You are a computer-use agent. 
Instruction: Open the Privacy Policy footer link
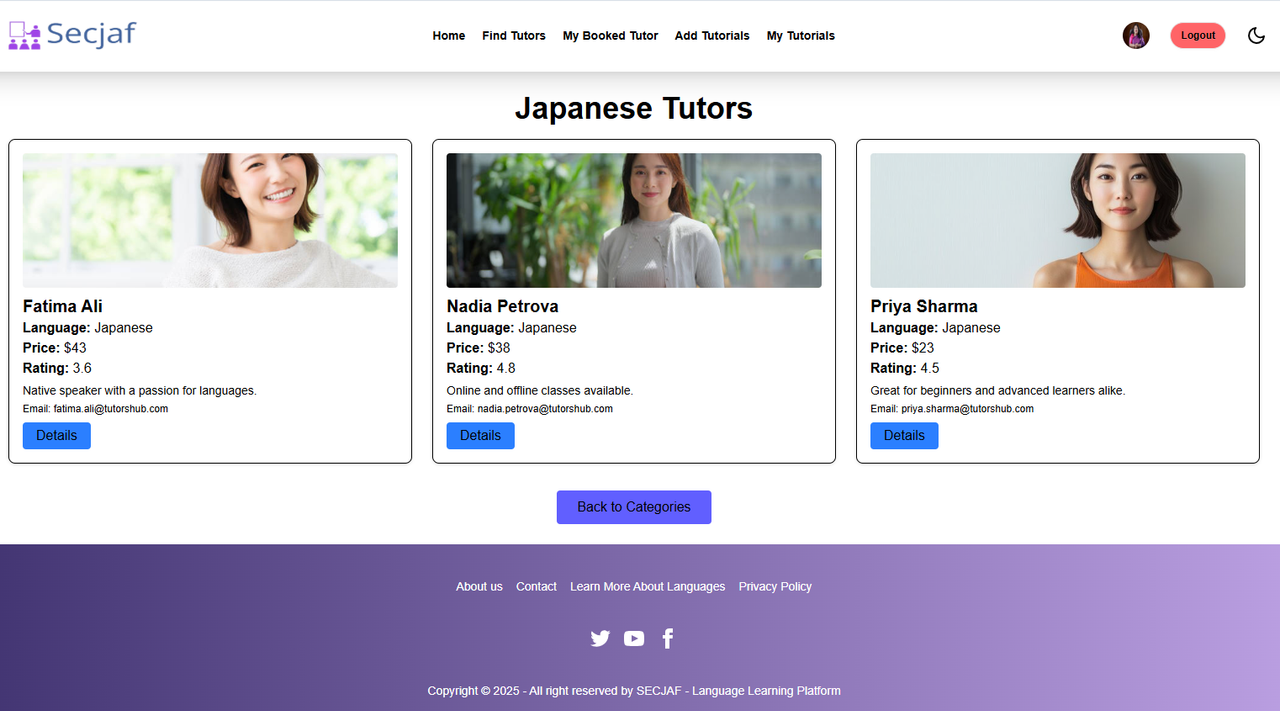pos(775,587)
